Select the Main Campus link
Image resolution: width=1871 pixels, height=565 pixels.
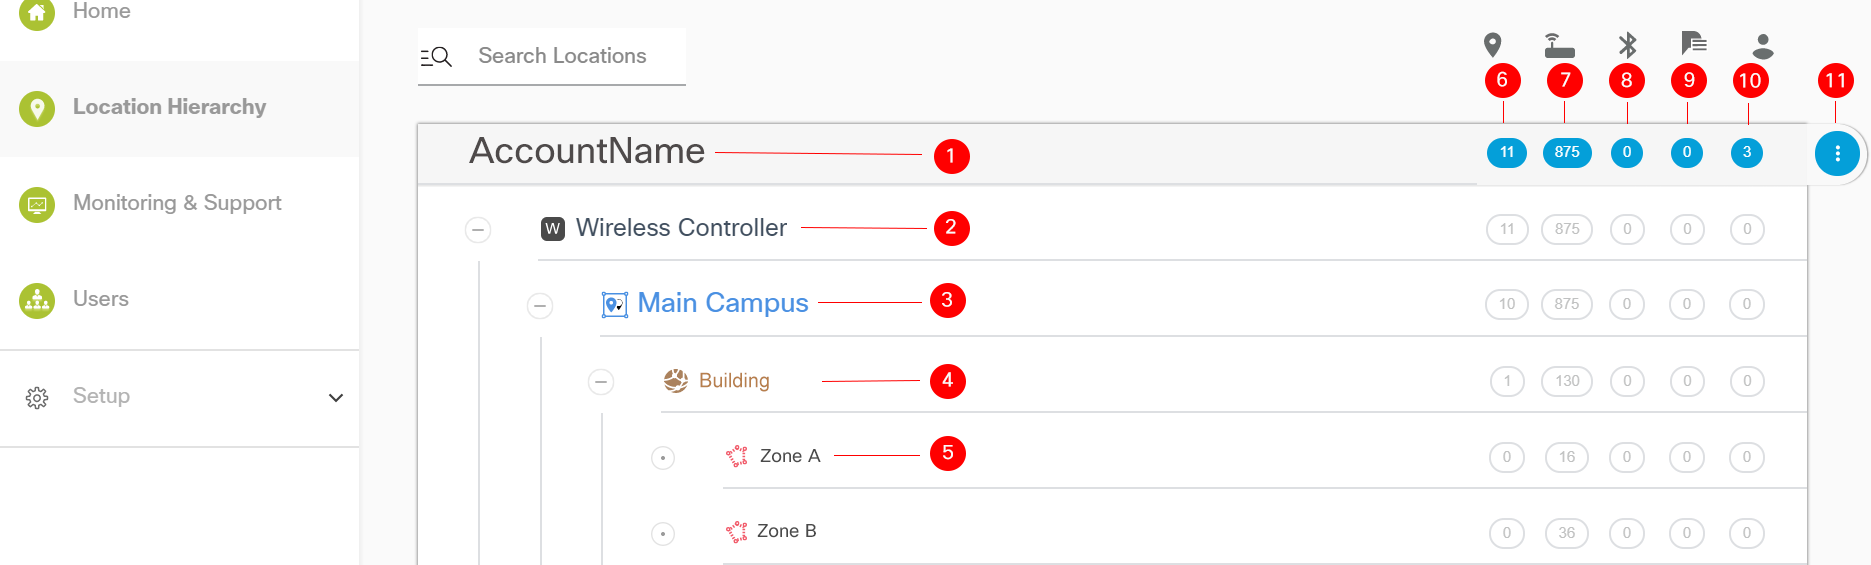click(723, 303)
